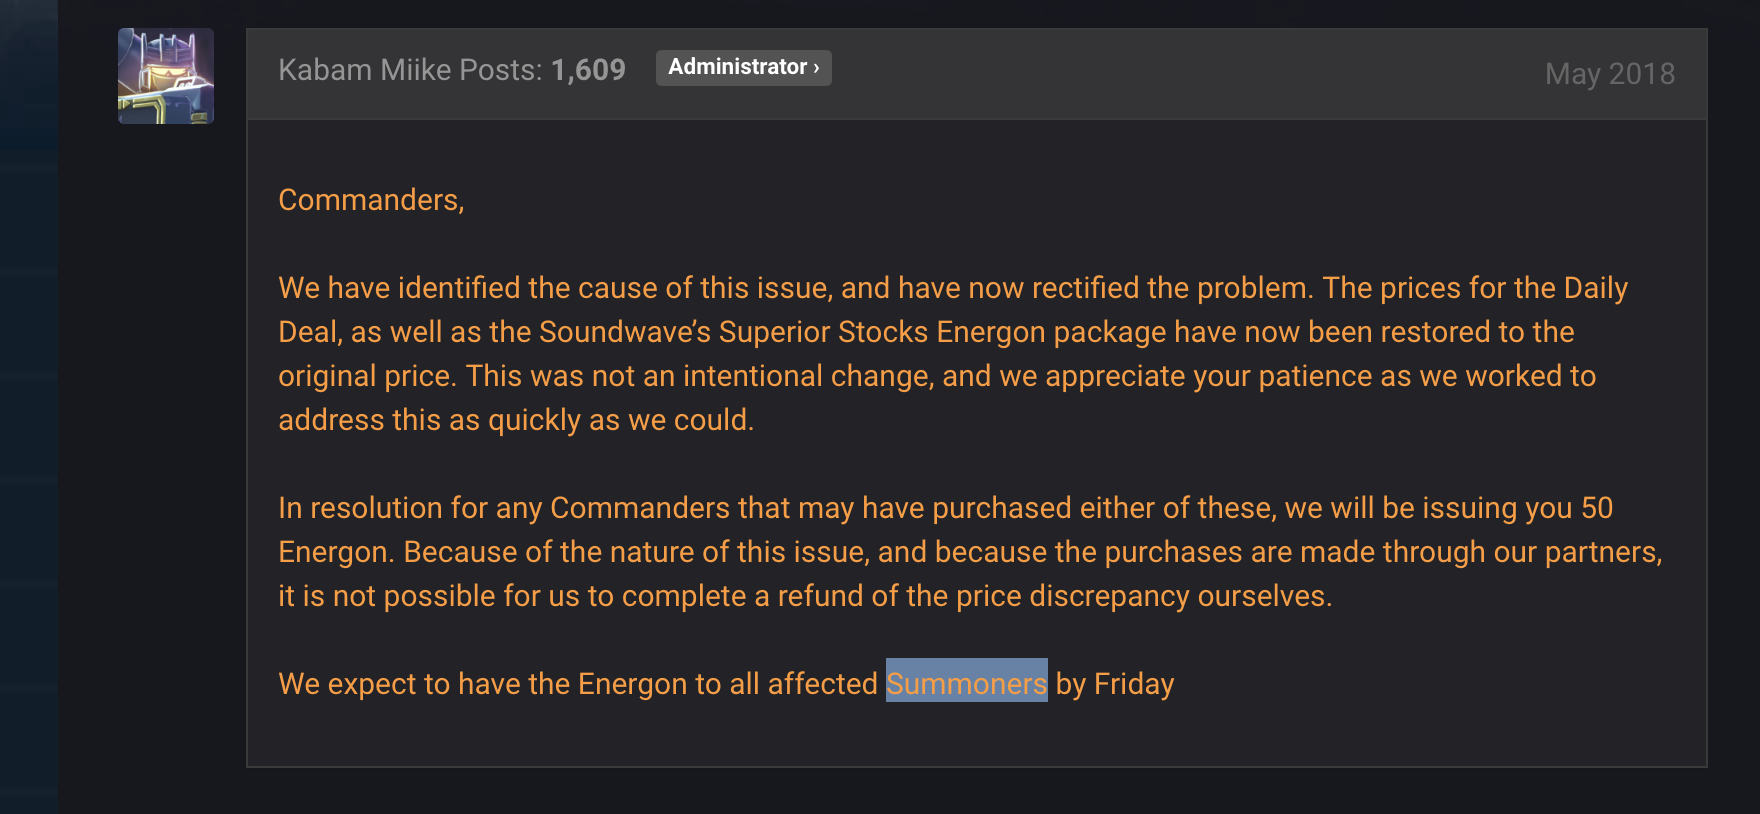Viewport: 1760px width, 814px height.
Task: Click the word Friday in the last line
Action: pos(1134,683)
